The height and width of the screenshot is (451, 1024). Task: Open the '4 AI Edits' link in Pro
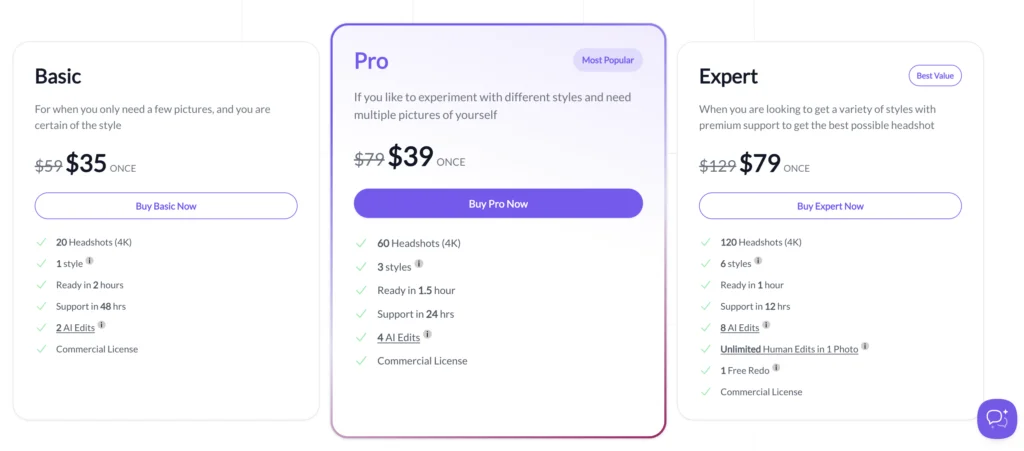[399, 337]
